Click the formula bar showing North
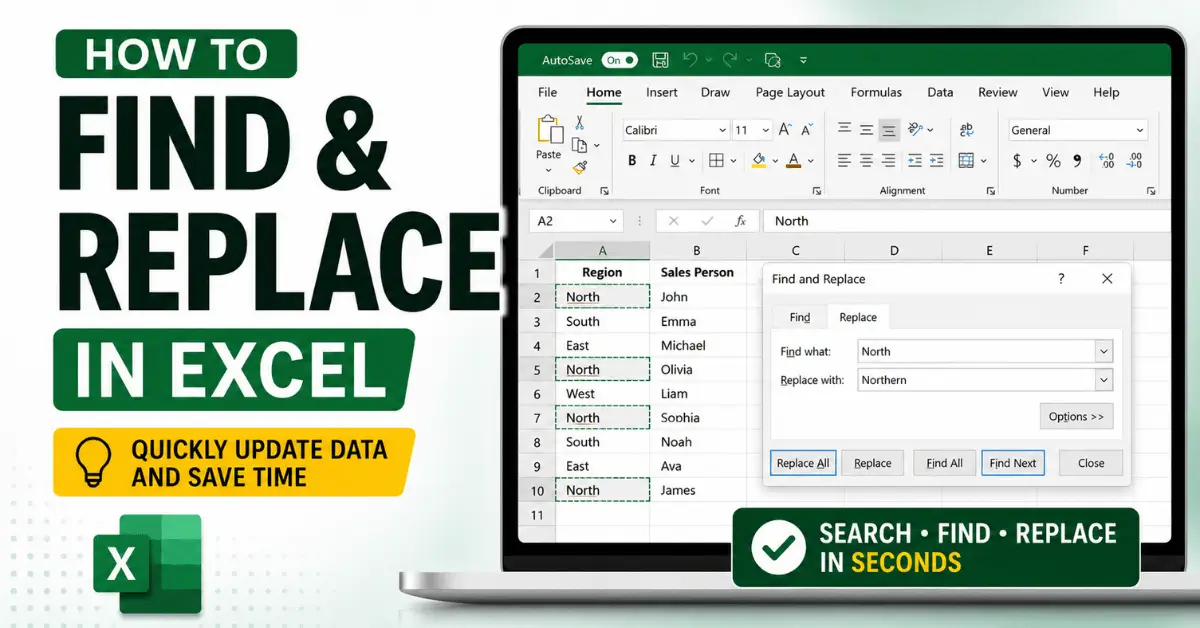 [x=966, y=221]
